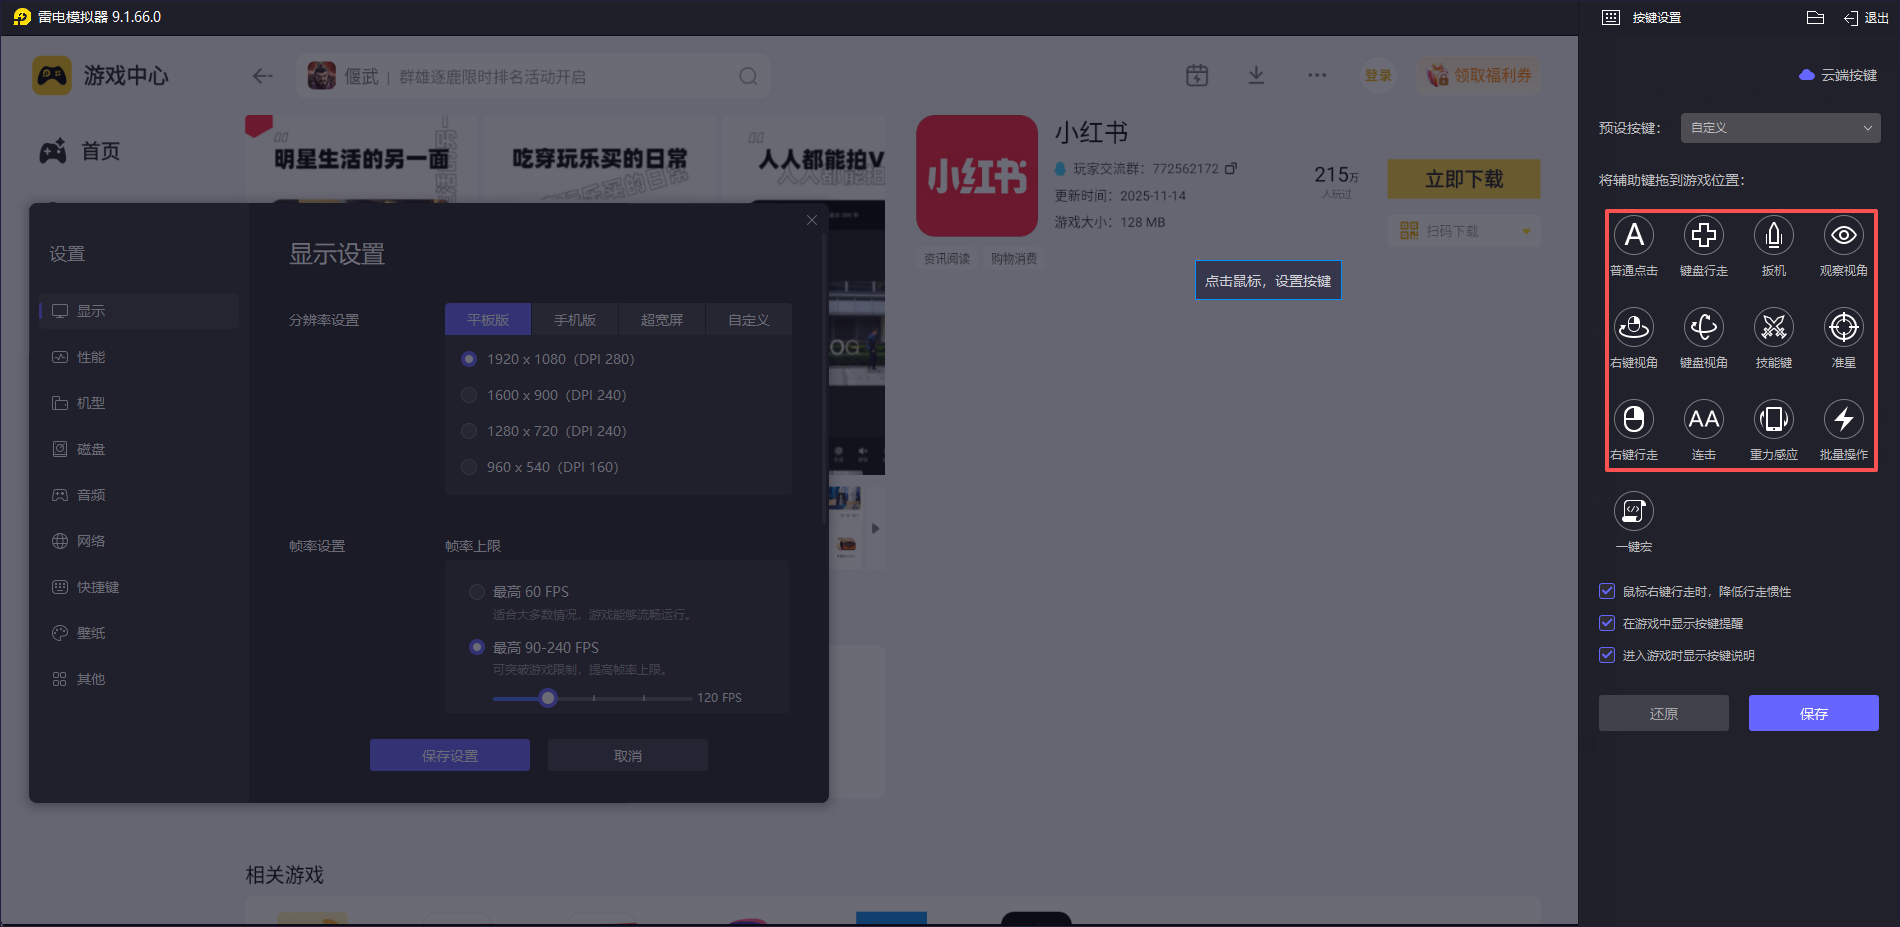Click the 还原 button

[1664, 713]
